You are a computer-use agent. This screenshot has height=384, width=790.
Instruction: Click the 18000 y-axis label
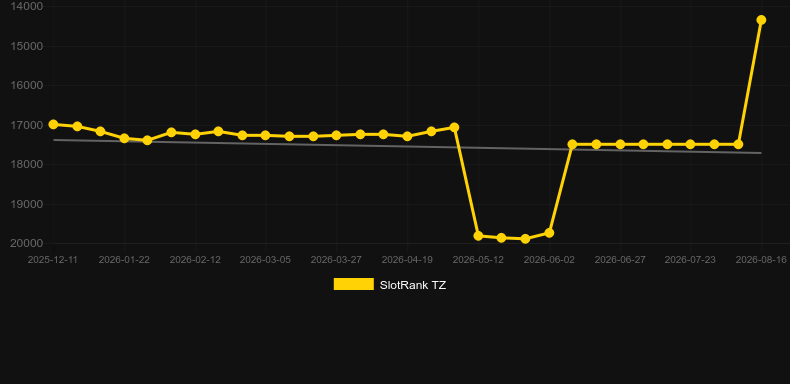click(27, 164)
